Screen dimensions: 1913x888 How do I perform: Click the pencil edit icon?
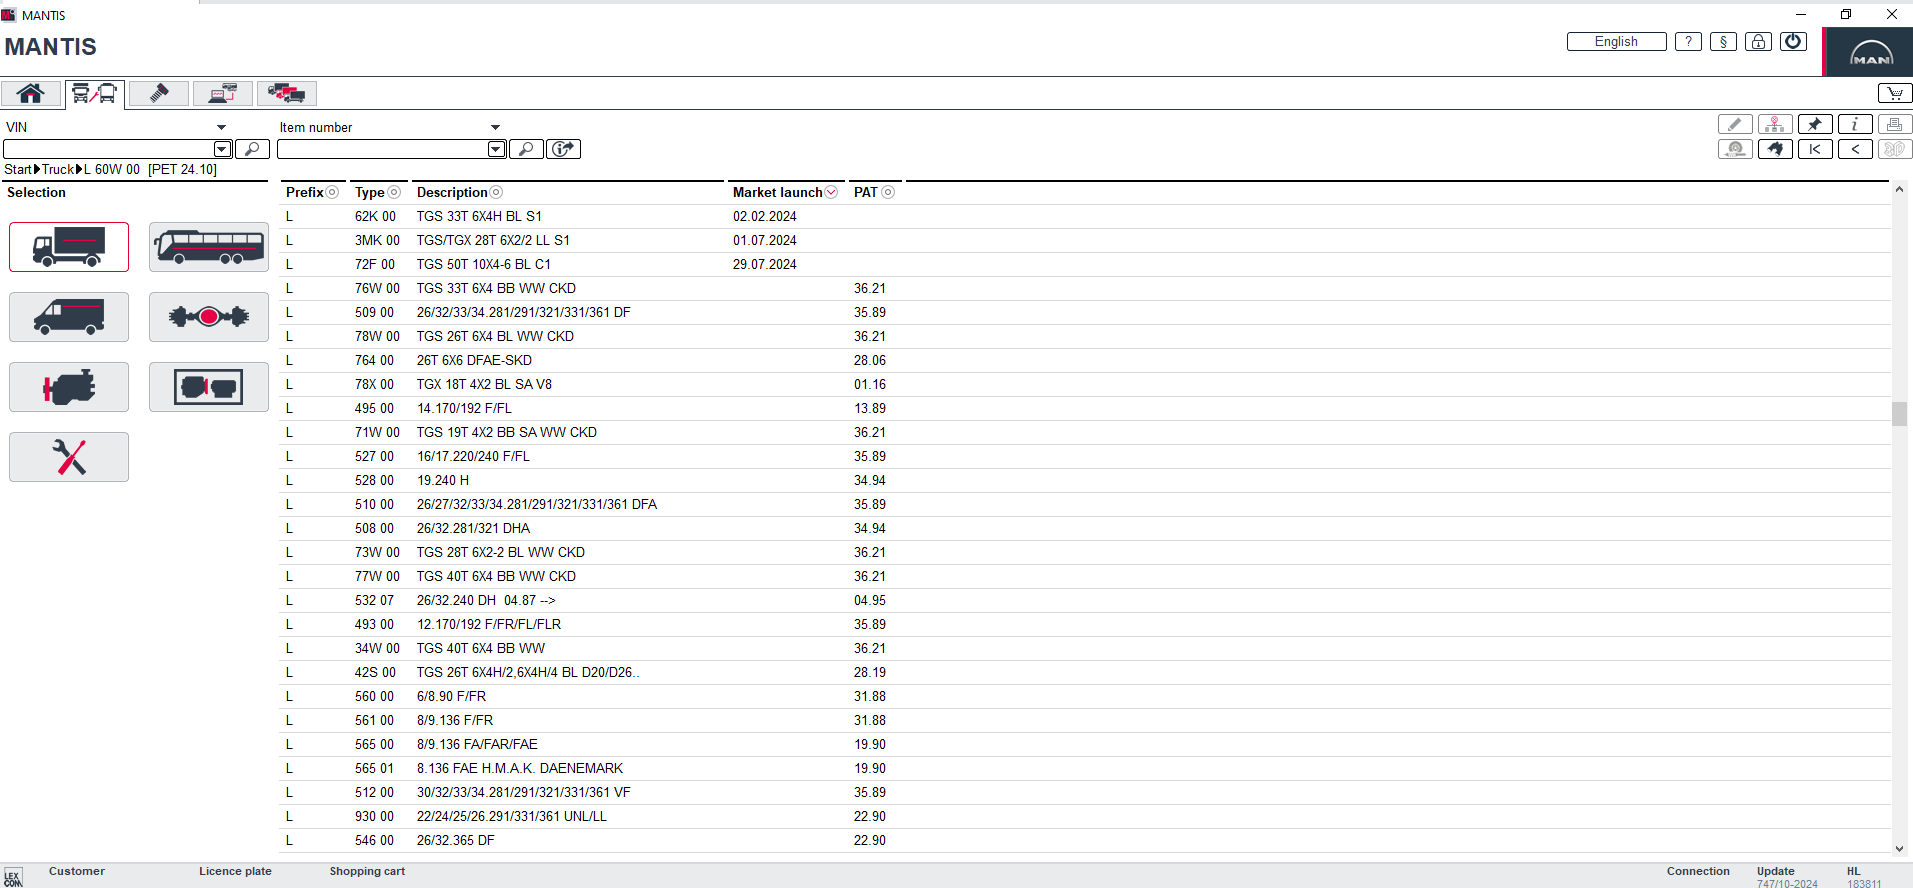[1735, 124]
